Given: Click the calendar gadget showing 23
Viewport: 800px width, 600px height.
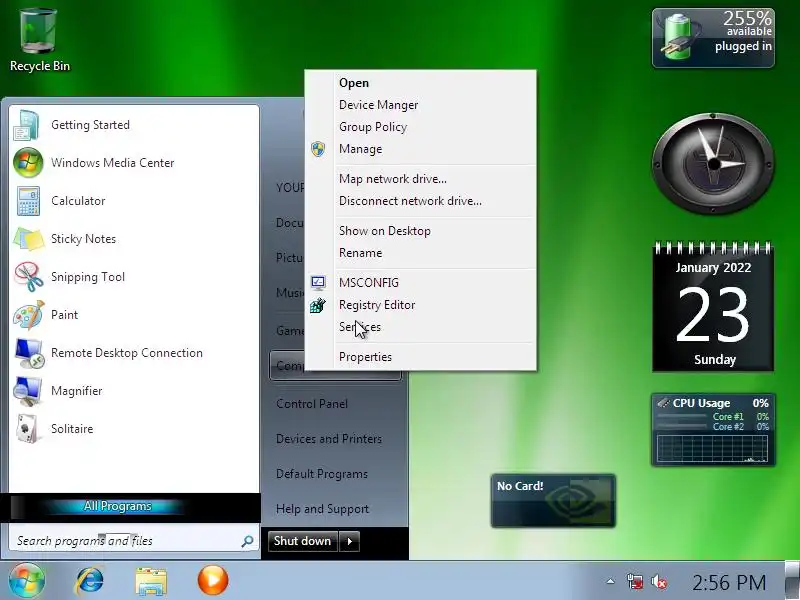Looking at the screenshot, I should 713,306.
